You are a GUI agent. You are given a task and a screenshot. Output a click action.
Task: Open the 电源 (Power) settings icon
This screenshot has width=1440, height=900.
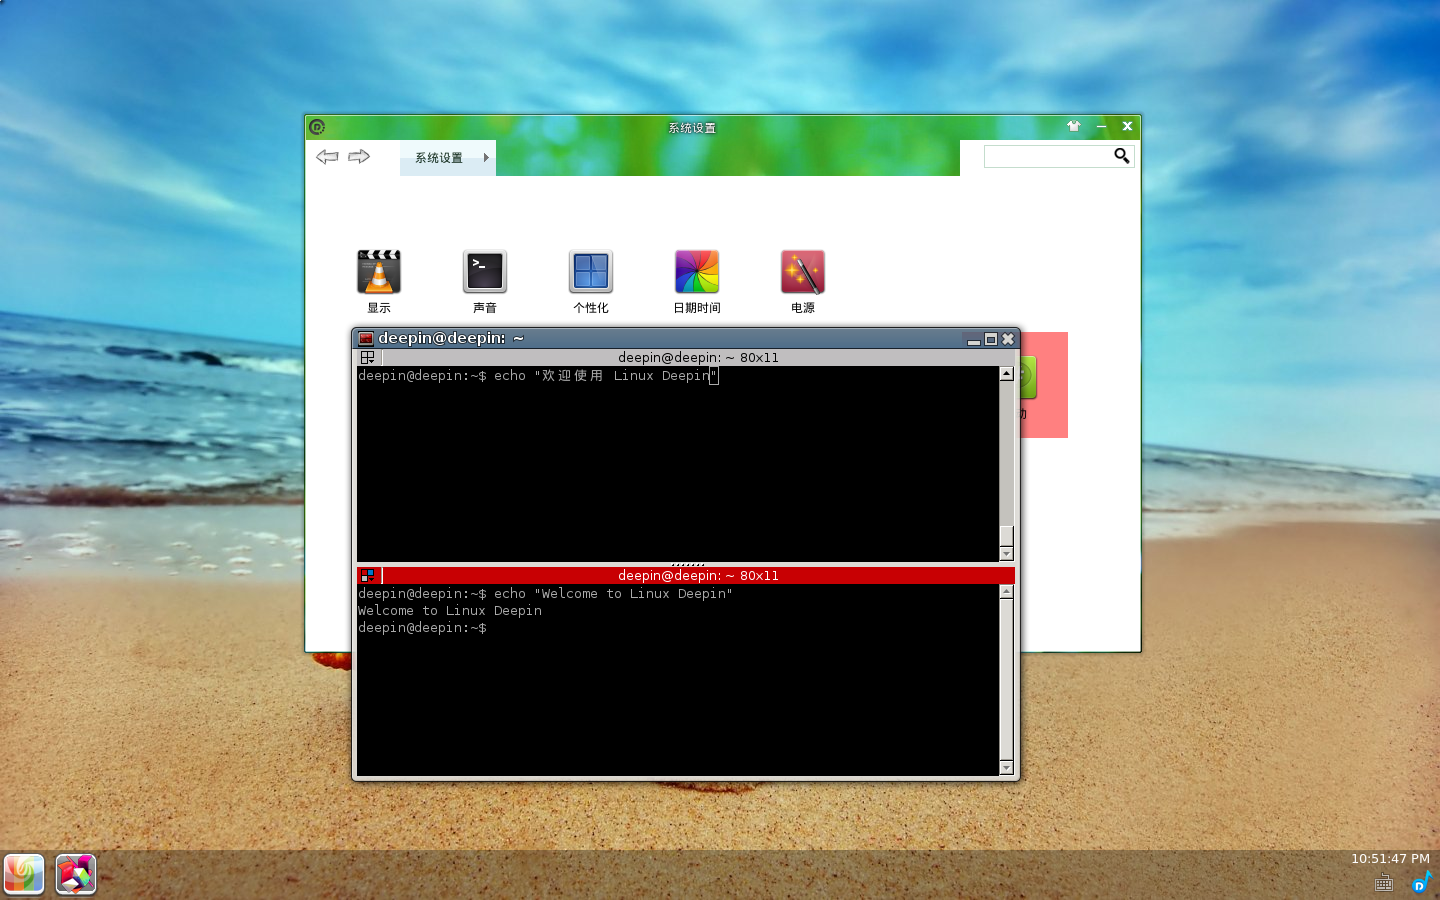(x=802, y=271)
